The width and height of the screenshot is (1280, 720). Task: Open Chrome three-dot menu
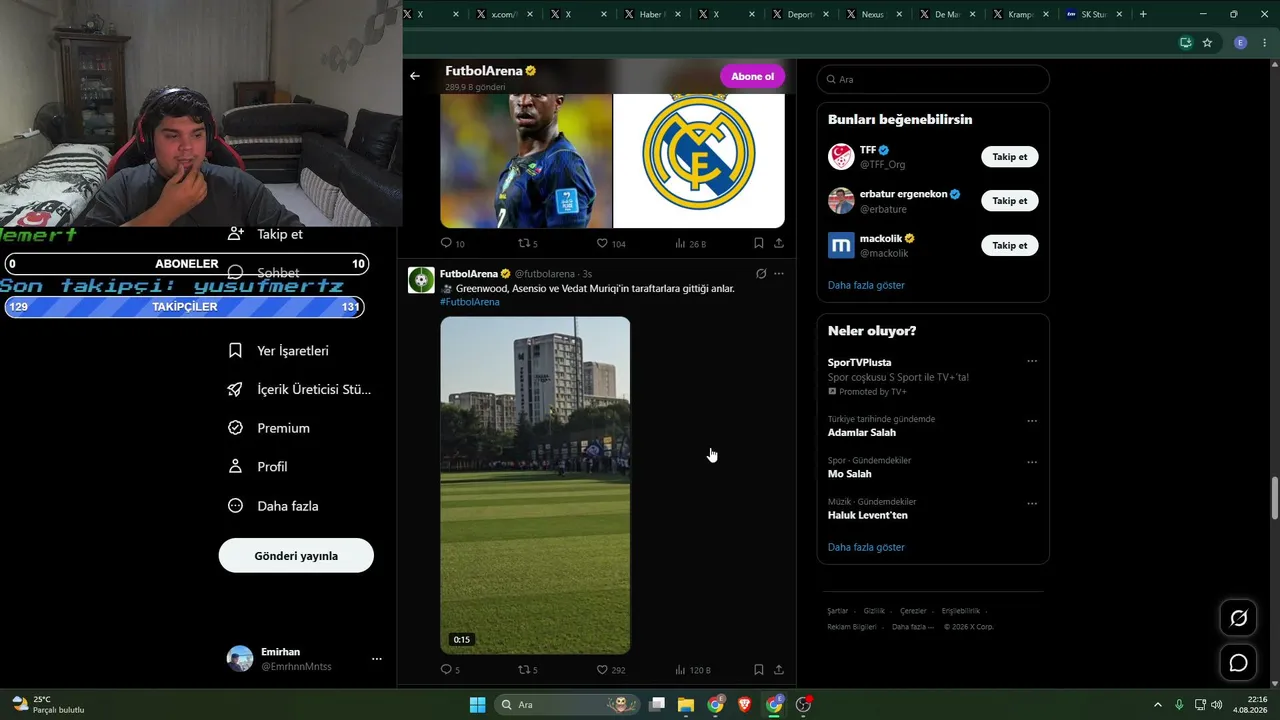coord(1264,43)
